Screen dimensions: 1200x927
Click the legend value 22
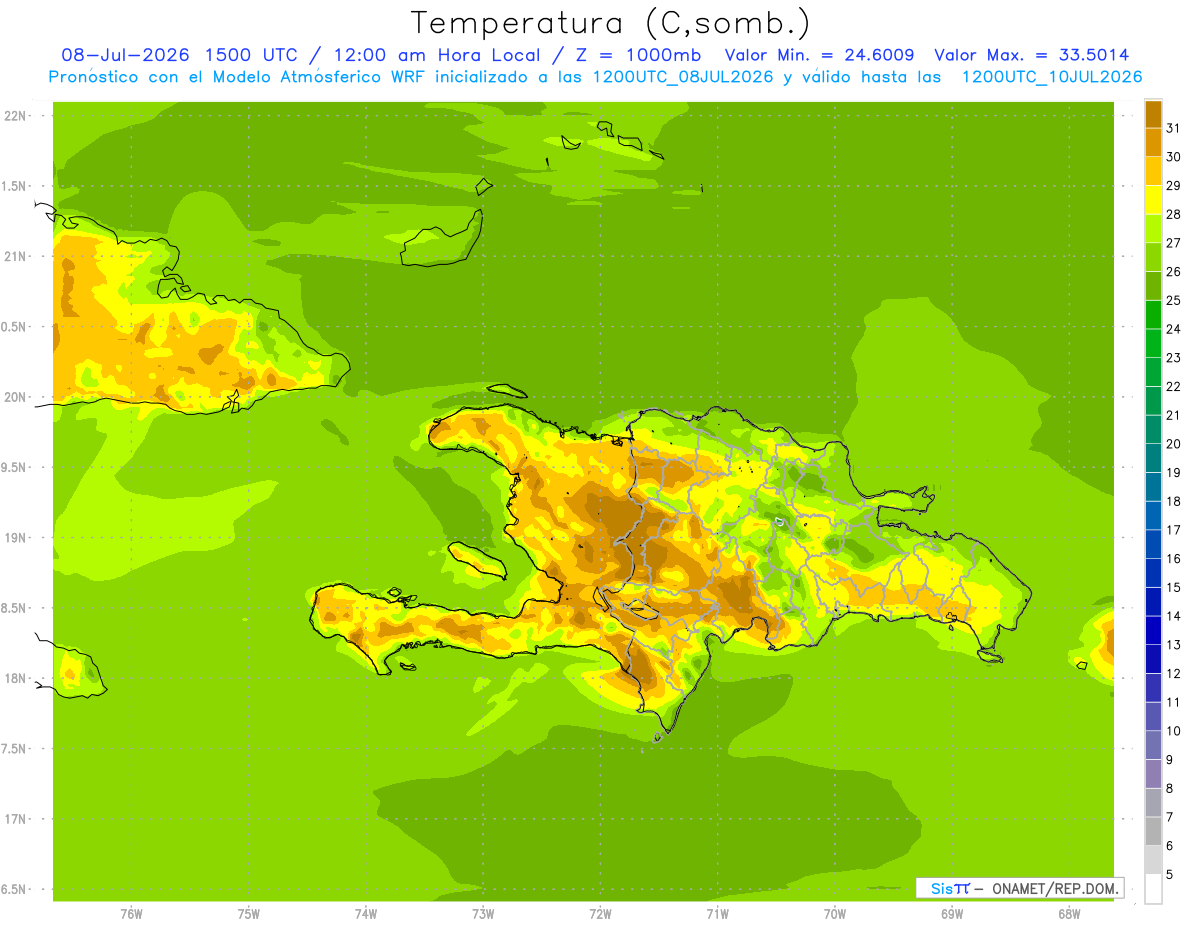(1174, 387)
